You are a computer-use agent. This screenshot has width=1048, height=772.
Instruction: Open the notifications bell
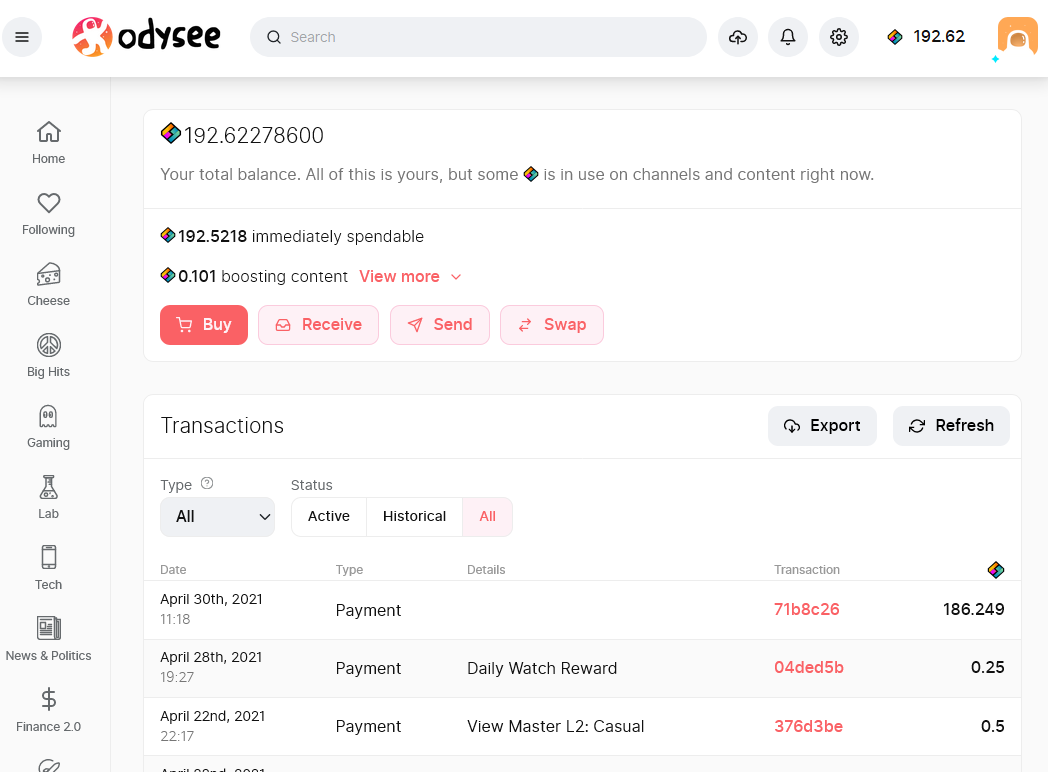tap(788, 37)
